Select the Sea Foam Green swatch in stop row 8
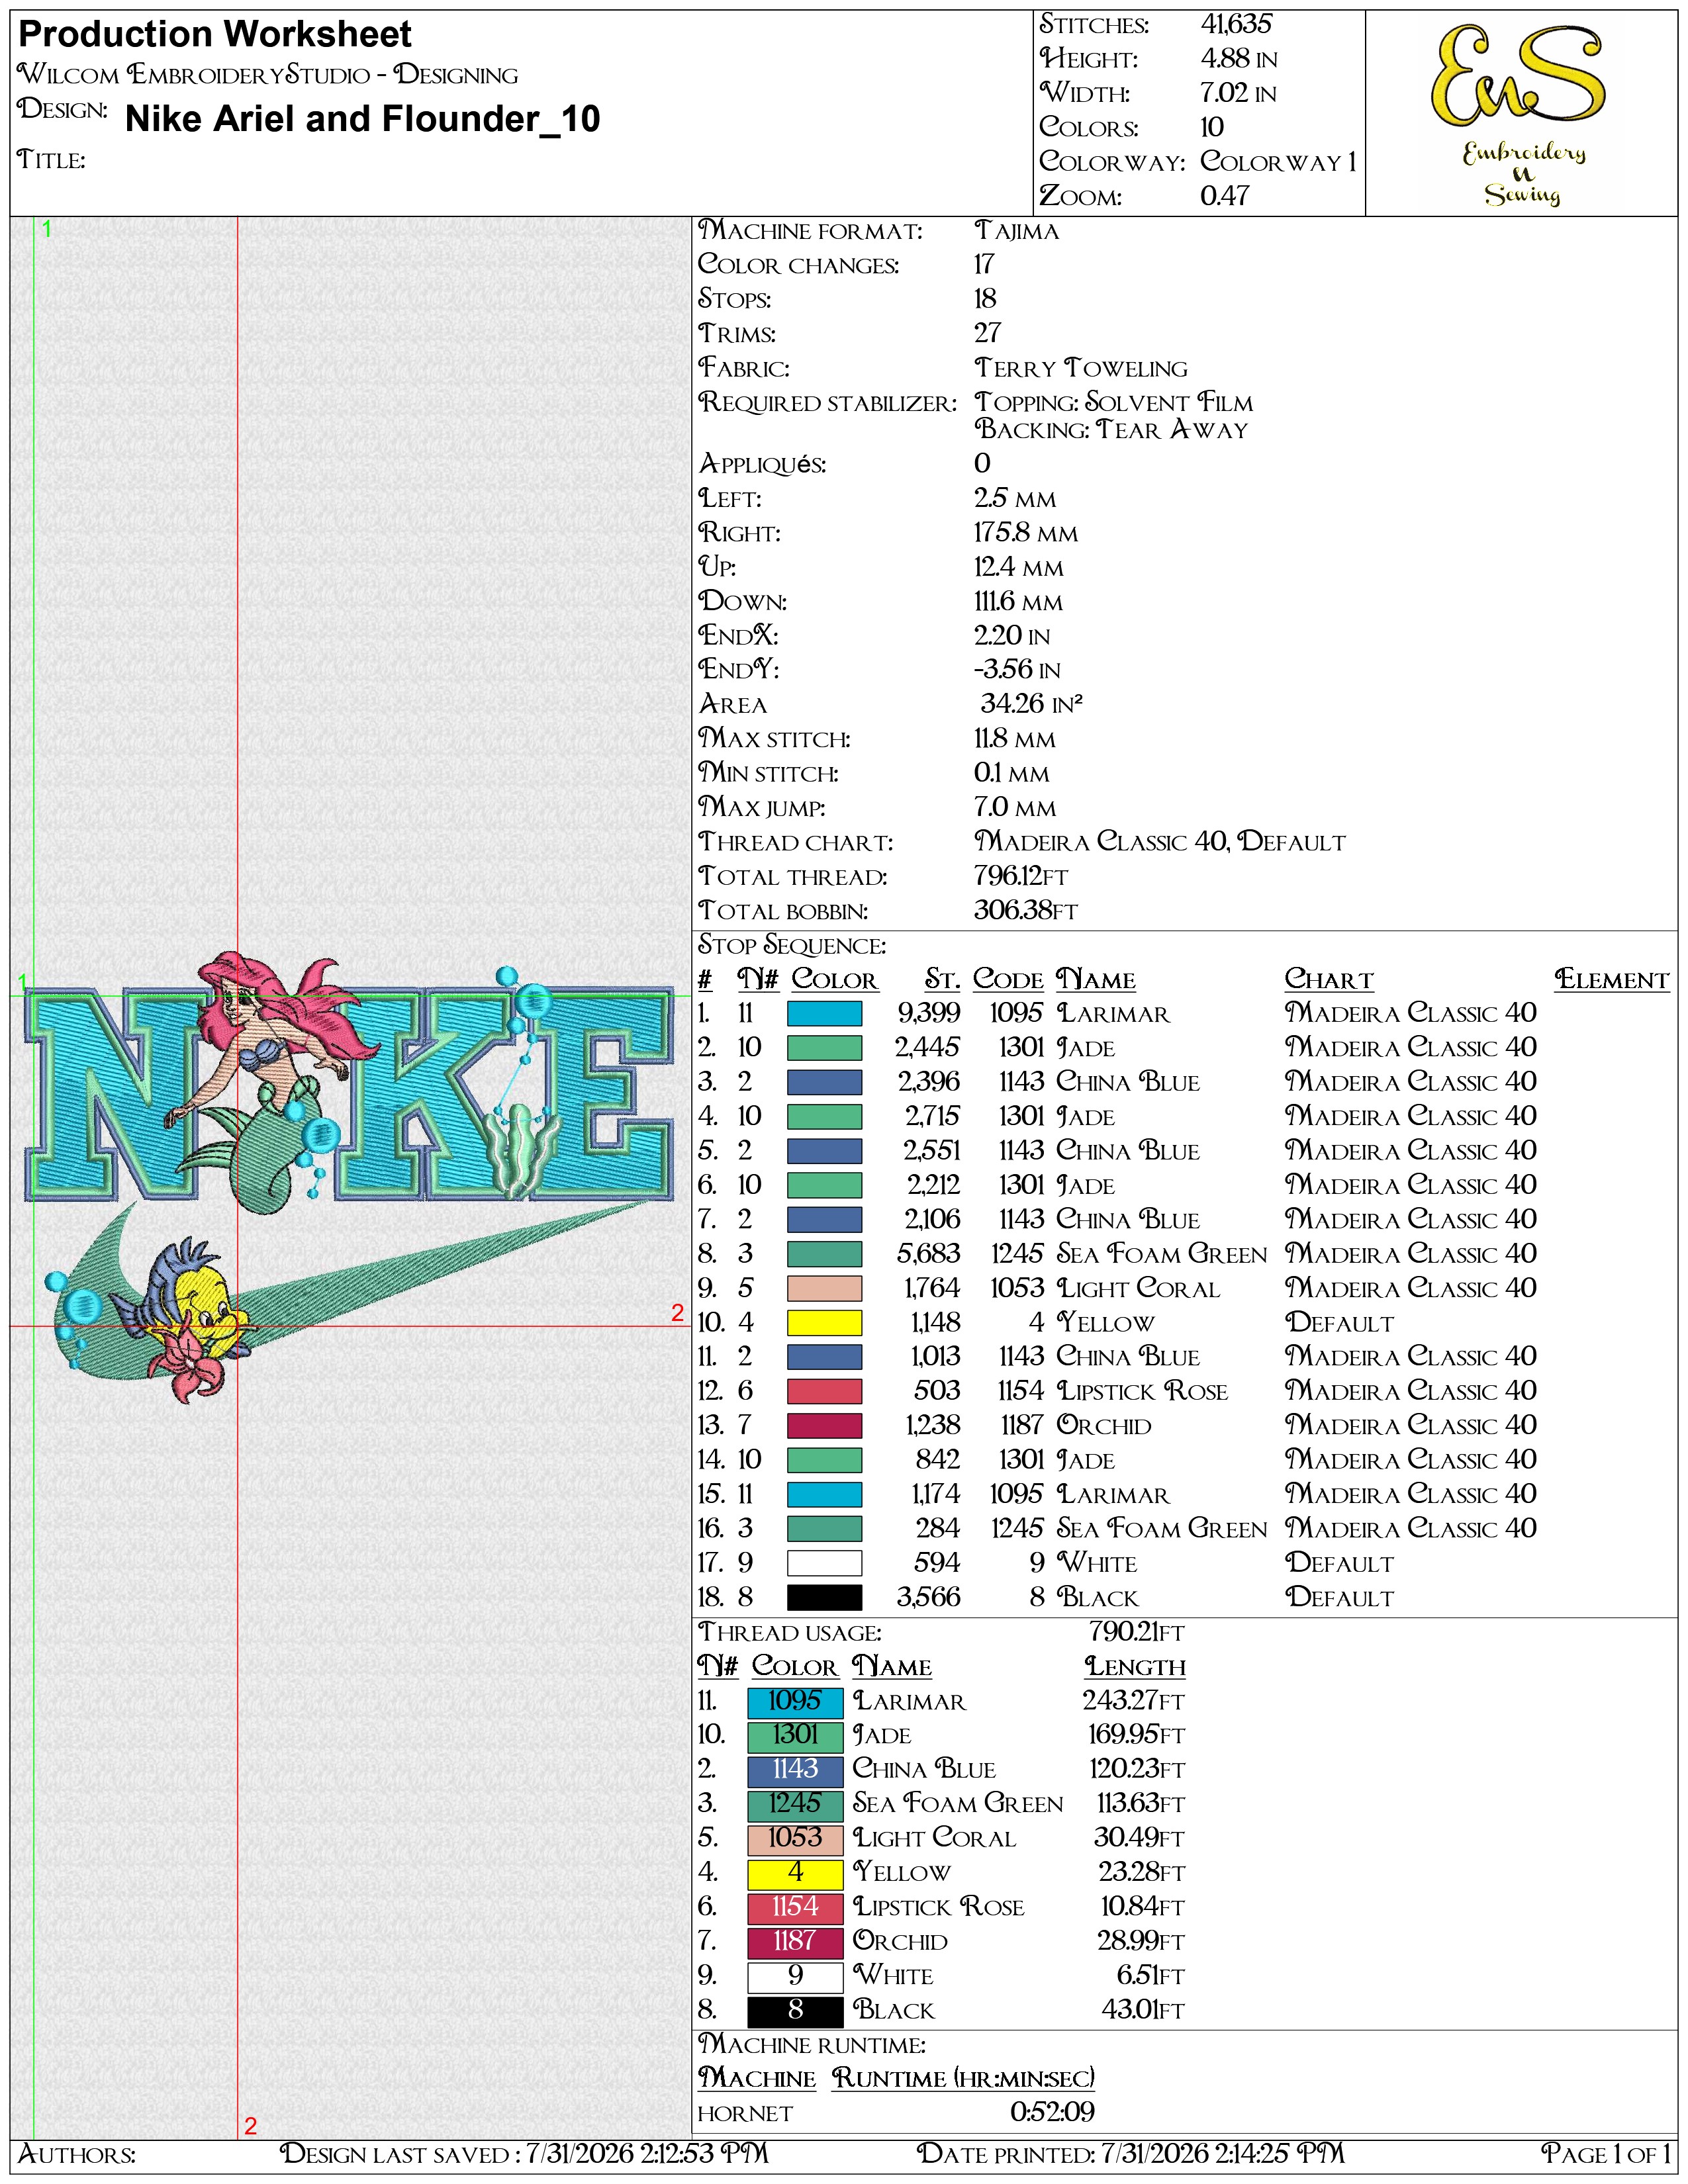Viewport: 1688px width, 2184px height. [x=824, y=1254]
